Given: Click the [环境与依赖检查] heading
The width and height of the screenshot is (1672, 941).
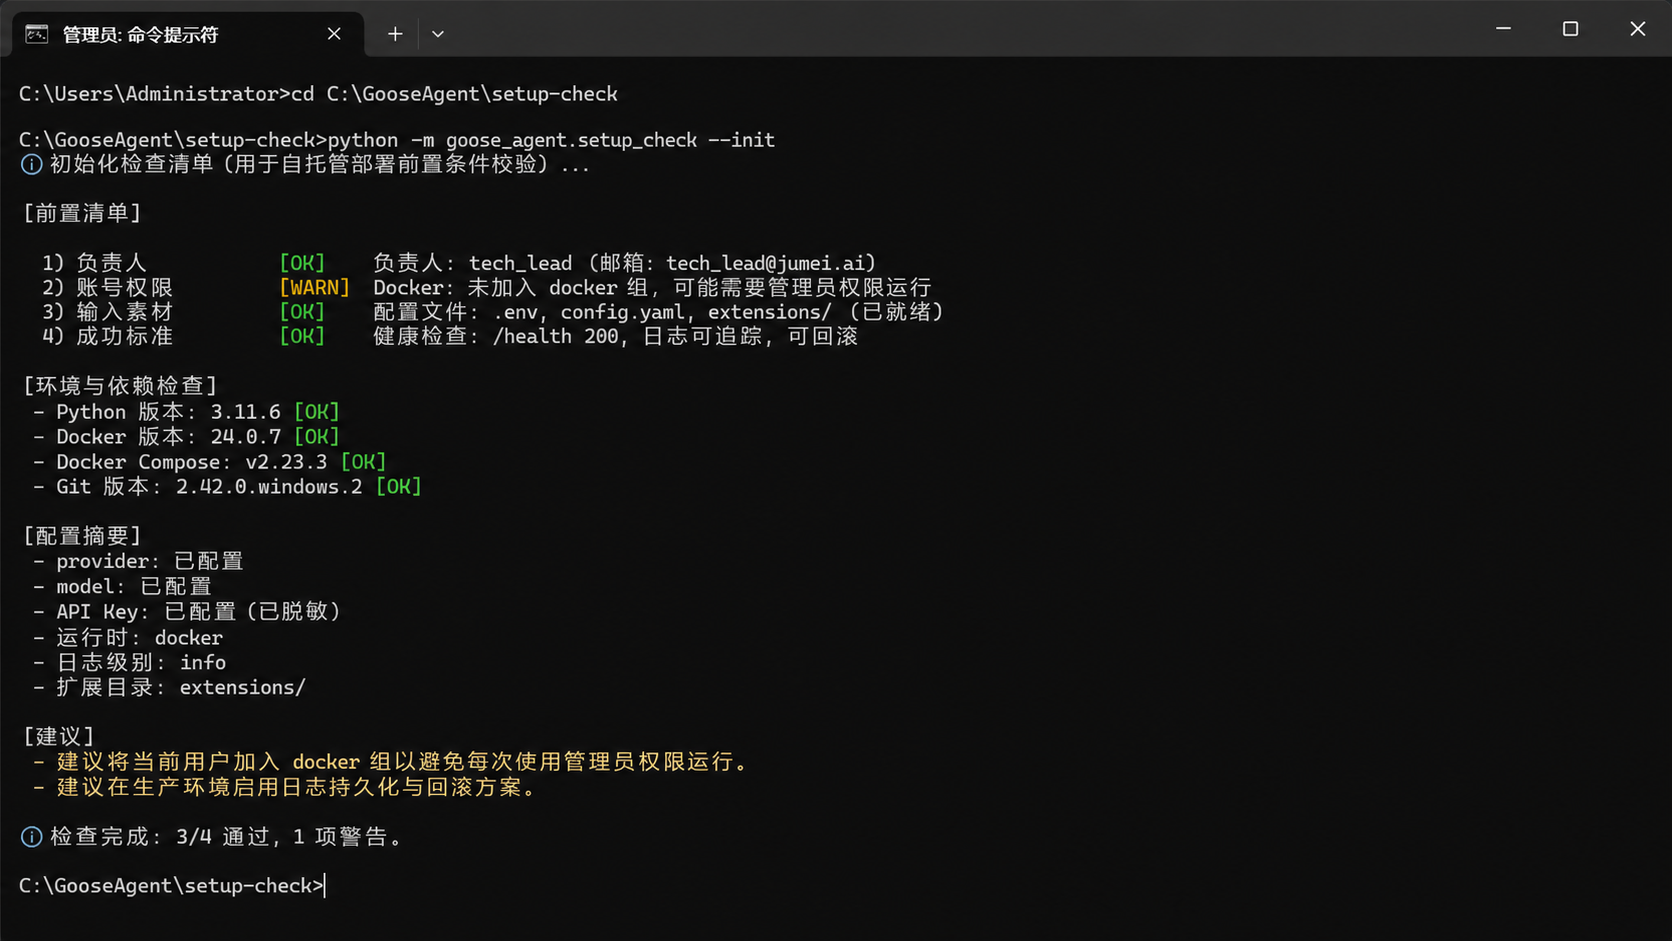Looking at the screenshot, I should (120, 386).
